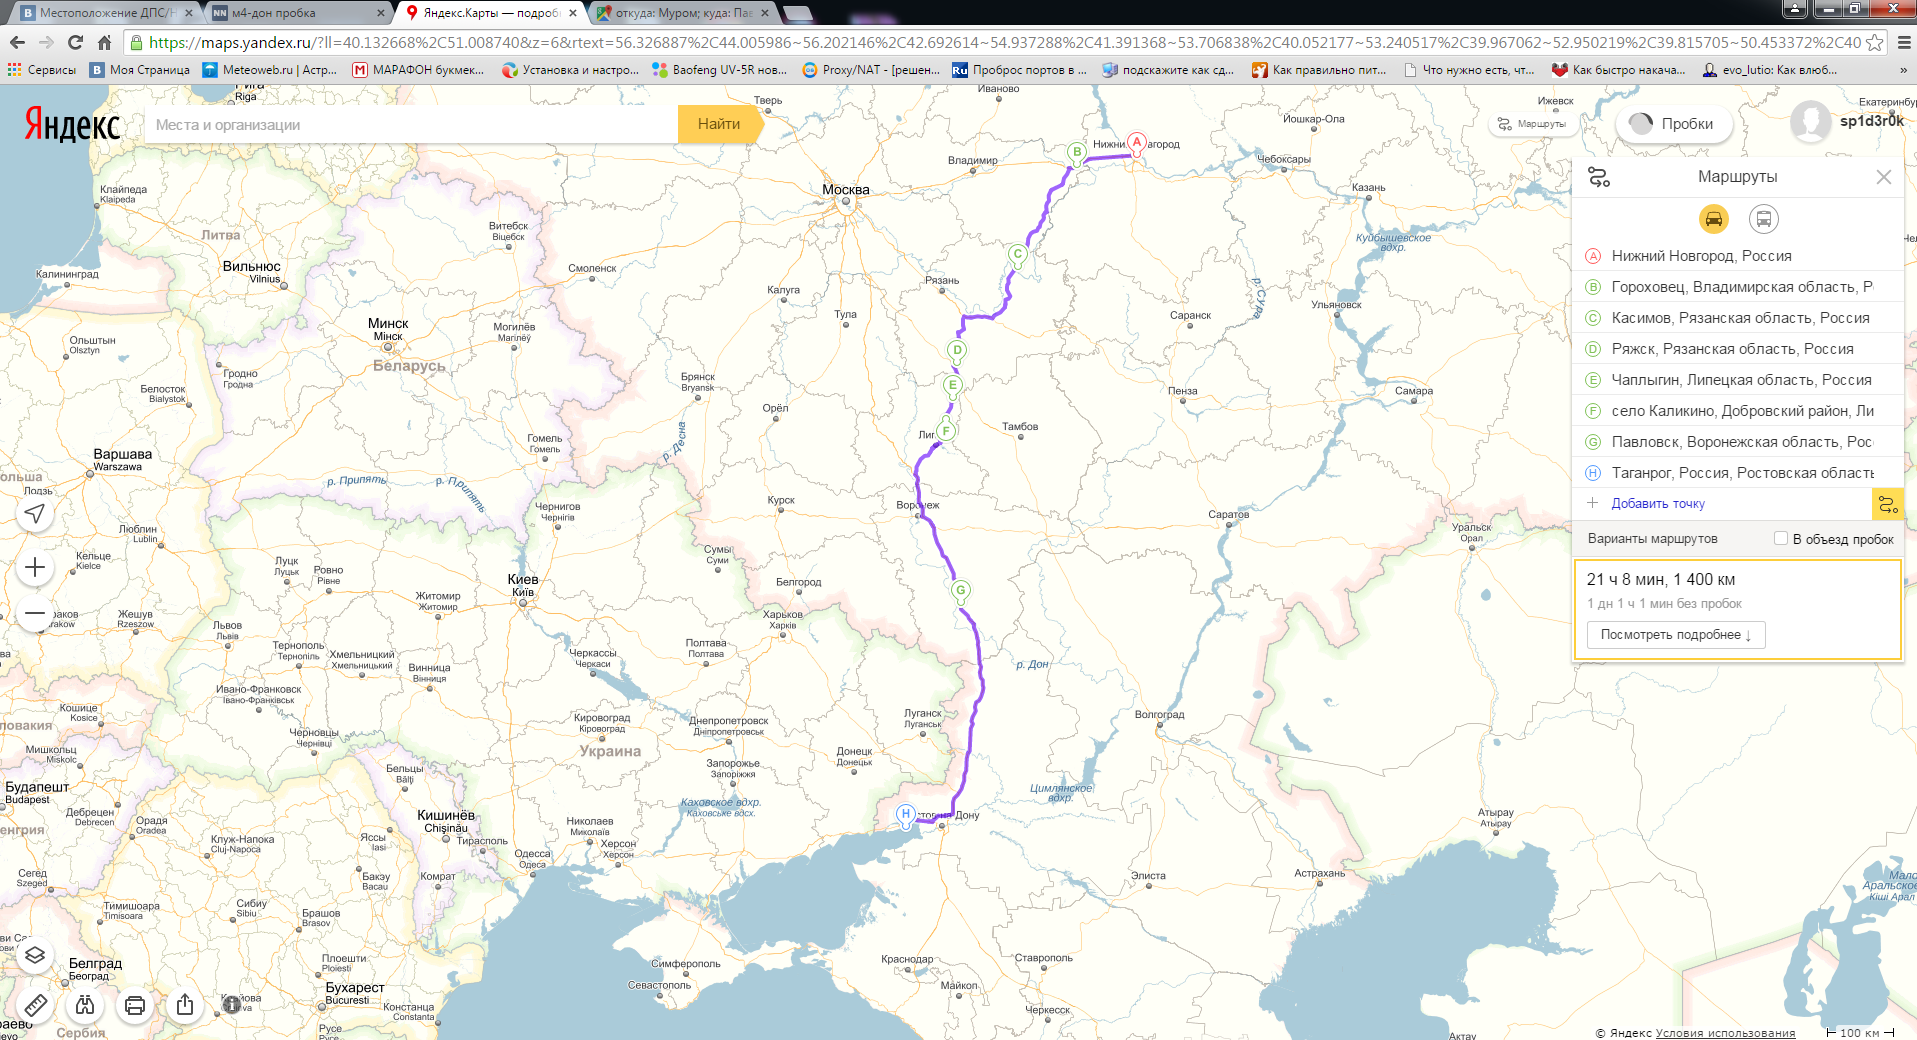Viewport: 1917px width, 1040px height.
Task: Select waypoint Таганрог, Россия
Action: [x=1737, y=473]
